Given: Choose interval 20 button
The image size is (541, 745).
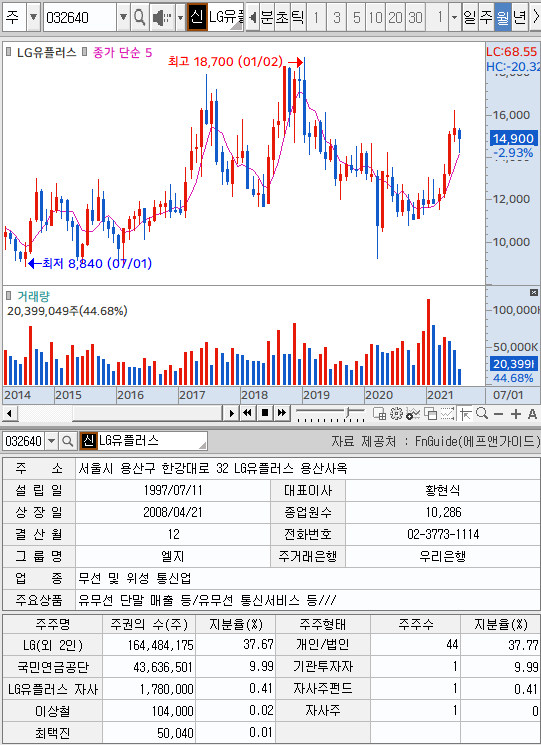Looking at the screenshot, I should [395, 18].
